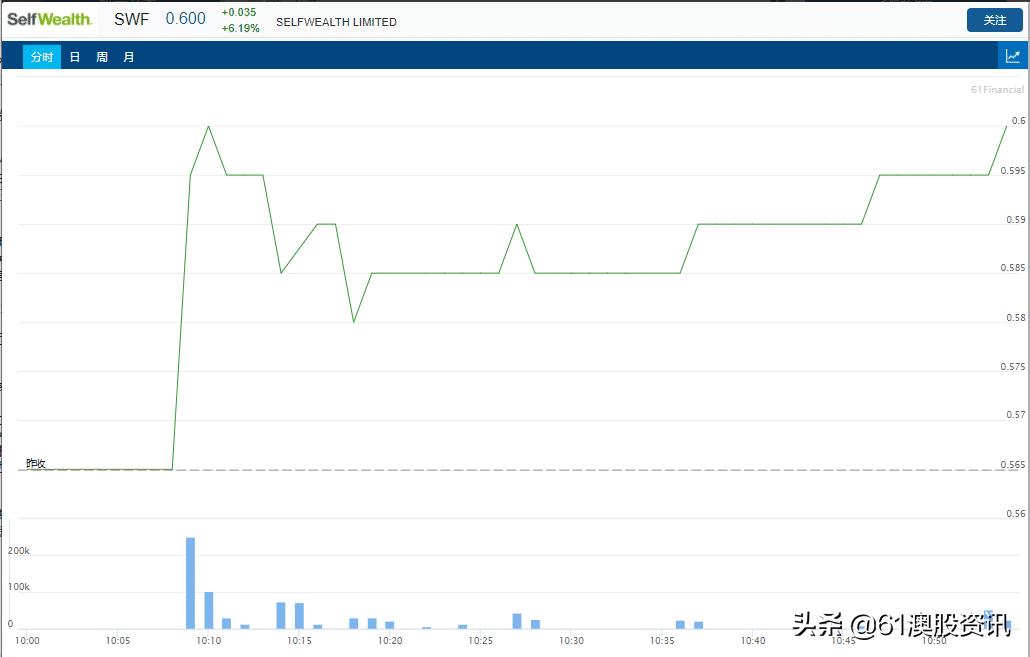
Task: Click the SelfWealth logo
Action: coord(49,18)
